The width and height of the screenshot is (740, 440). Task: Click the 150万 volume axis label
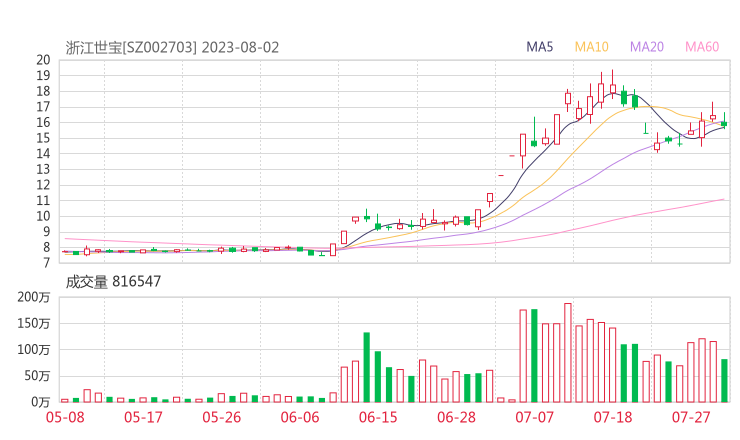point(34,324)
